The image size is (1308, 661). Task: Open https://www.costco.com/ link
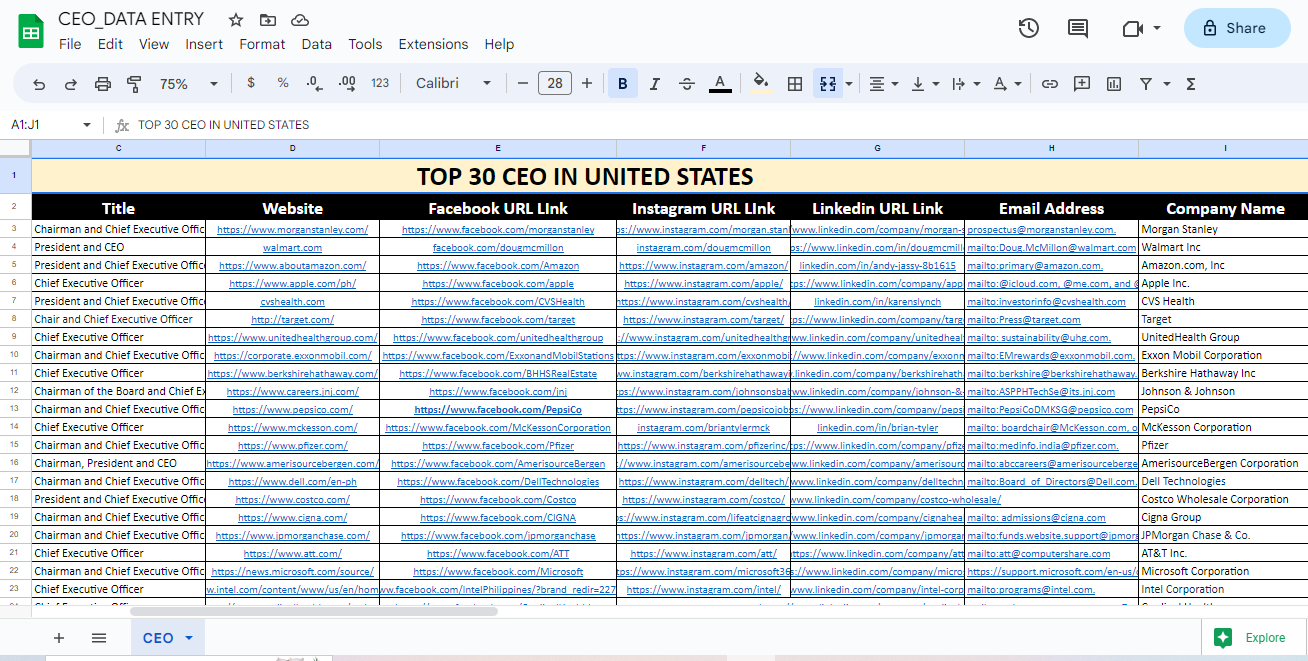292,500
